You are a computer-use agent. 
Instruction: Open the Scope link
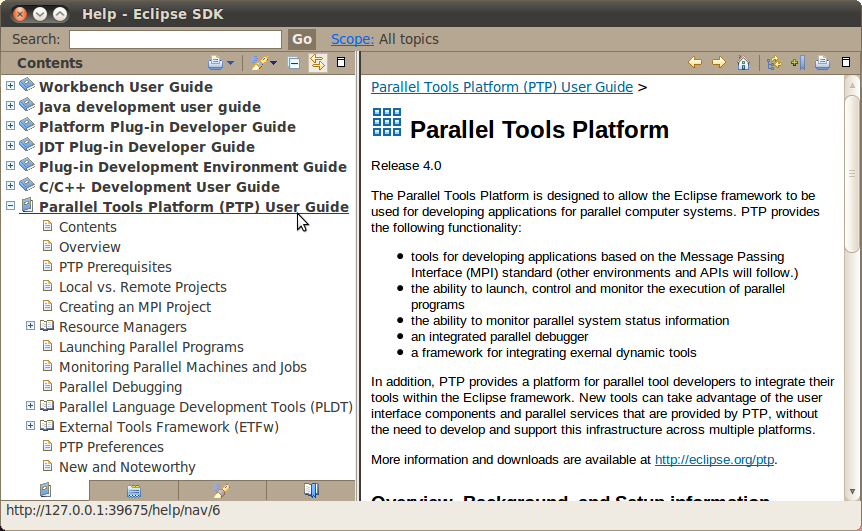click(352, 39)
